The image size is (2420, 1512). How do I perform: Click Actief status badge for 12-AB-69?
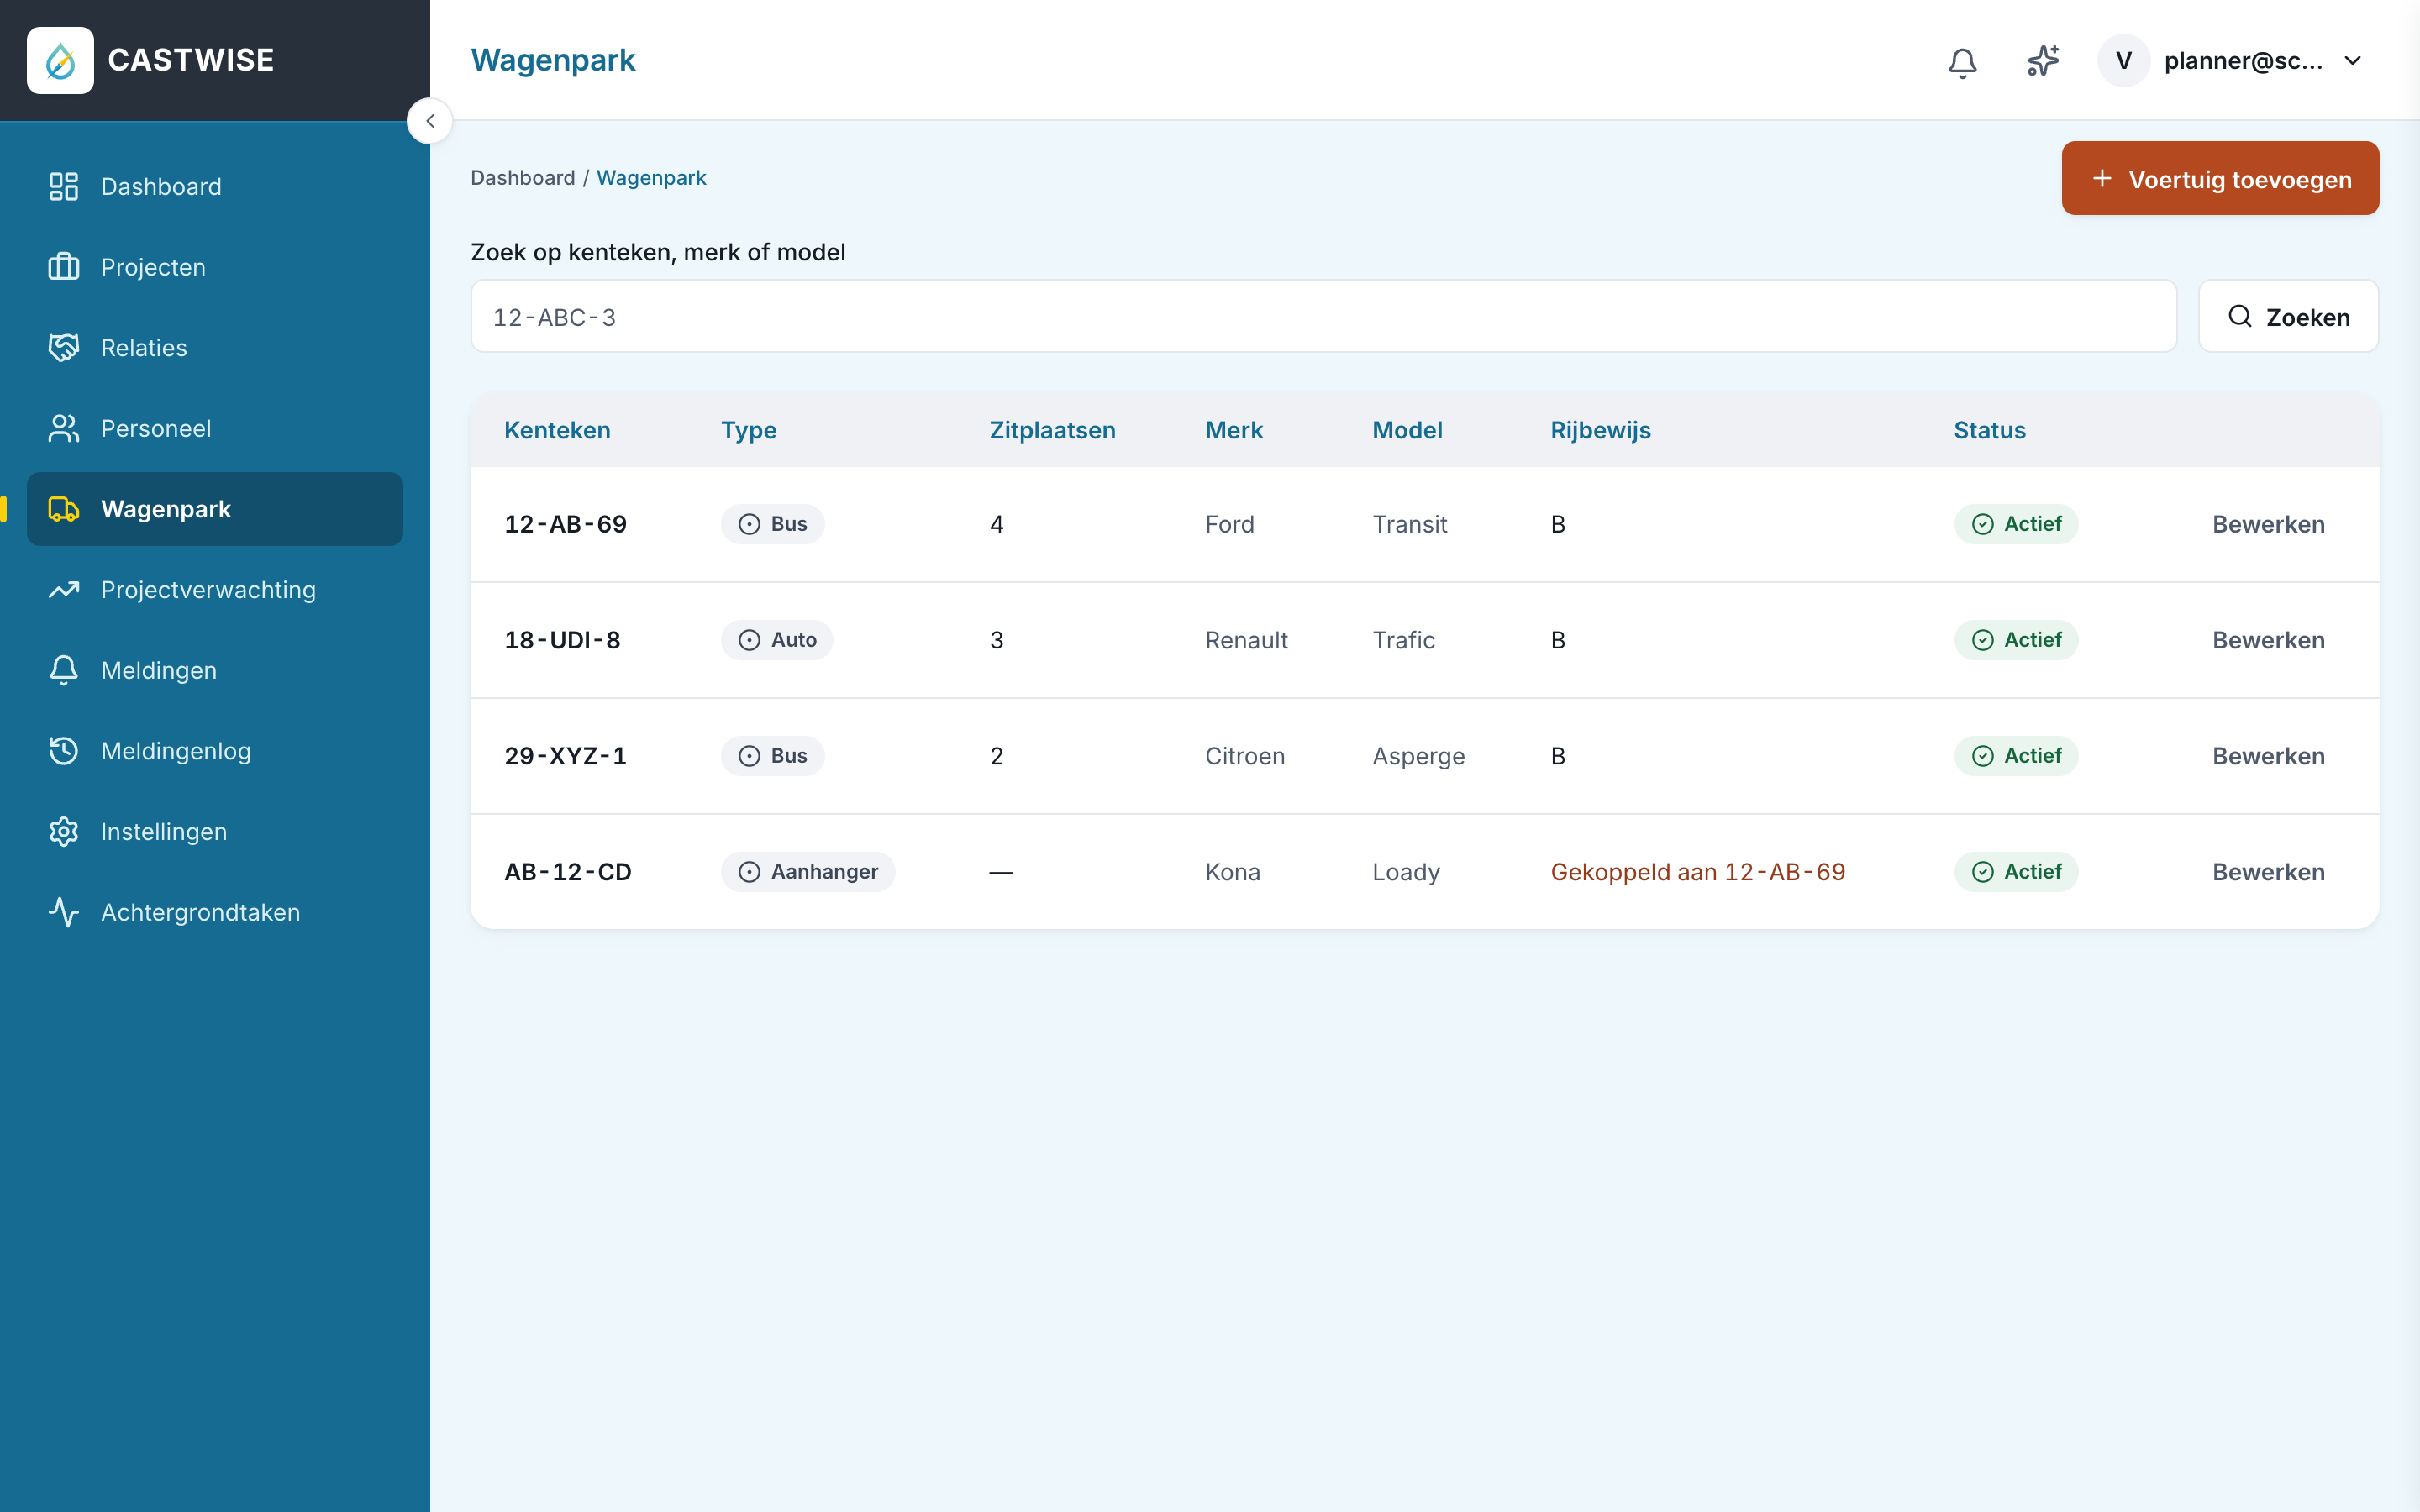2016,524
